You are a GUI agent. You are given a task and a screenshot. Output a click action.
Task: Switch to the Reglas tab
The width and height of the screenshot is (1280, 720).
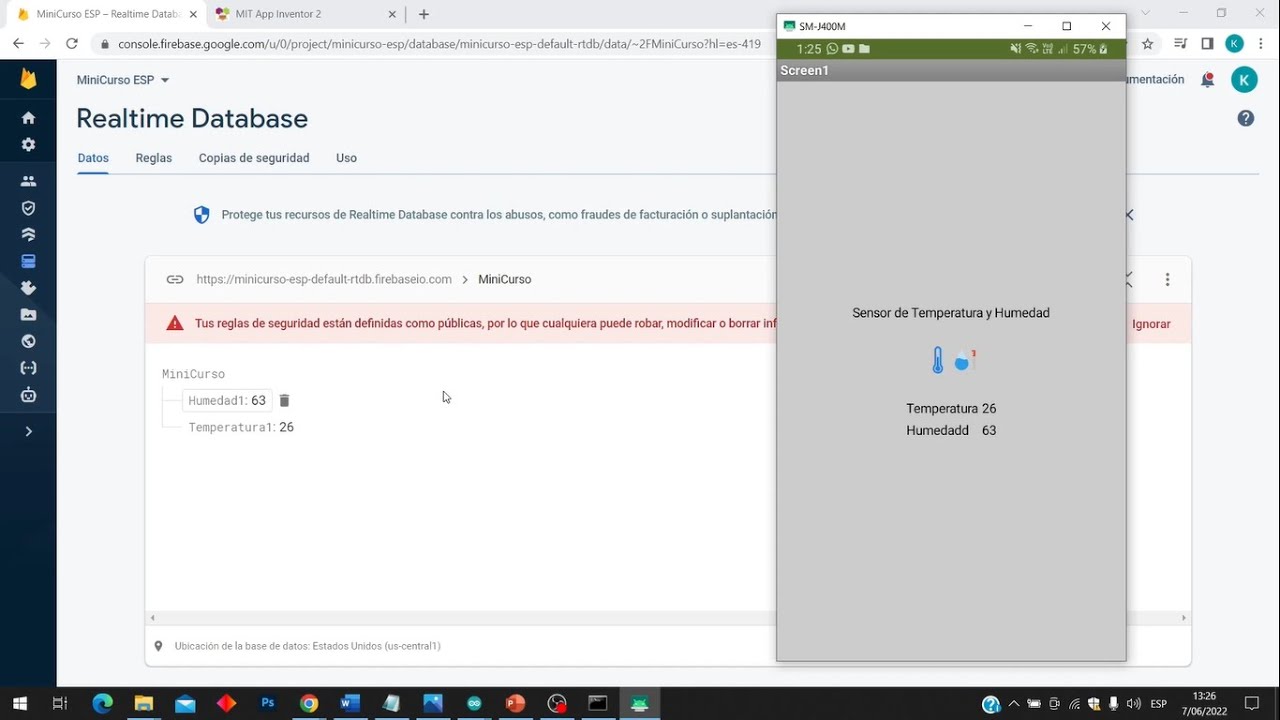154,158
